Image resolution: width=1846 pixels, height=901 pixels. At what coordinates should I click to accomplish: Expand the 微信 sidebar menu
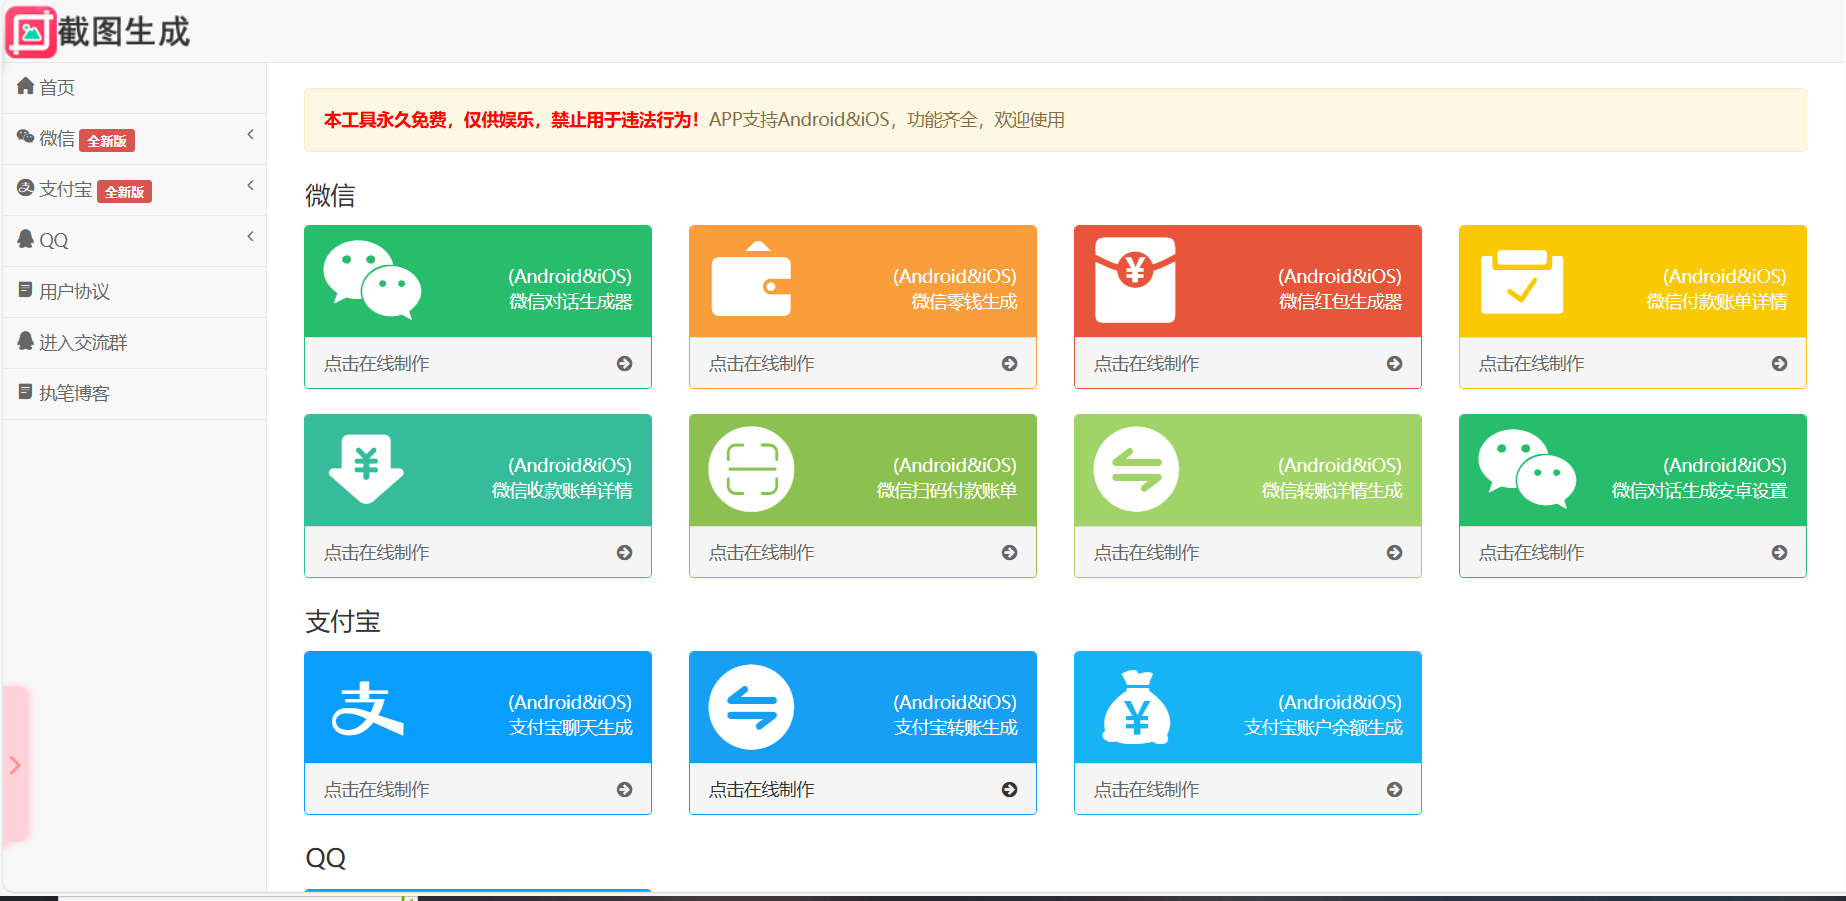pos(134,139)
